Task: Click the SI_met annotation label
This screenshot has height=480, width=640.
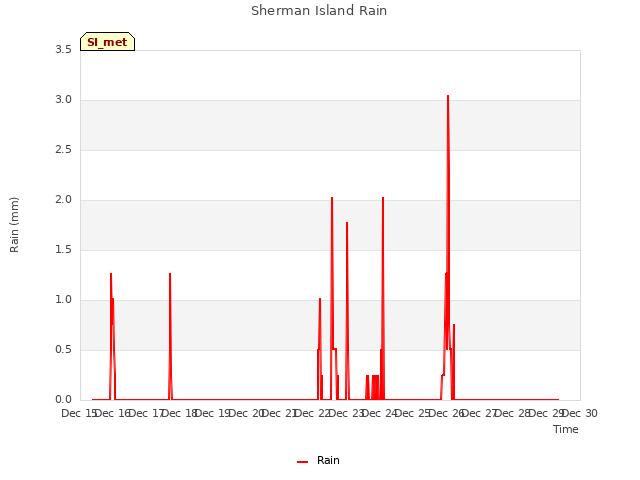Action: coord(107,42)
